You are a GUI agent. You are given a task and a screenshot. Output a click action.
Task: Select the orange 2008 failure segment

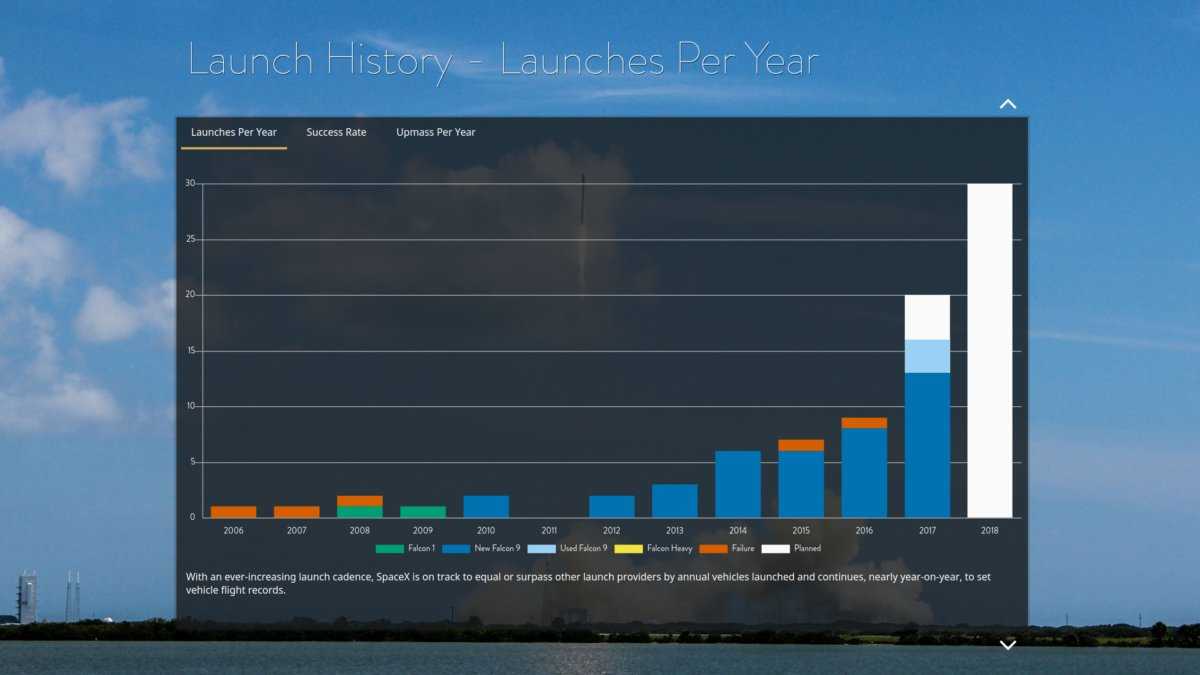pyautogui.click(x=360, y=501)
